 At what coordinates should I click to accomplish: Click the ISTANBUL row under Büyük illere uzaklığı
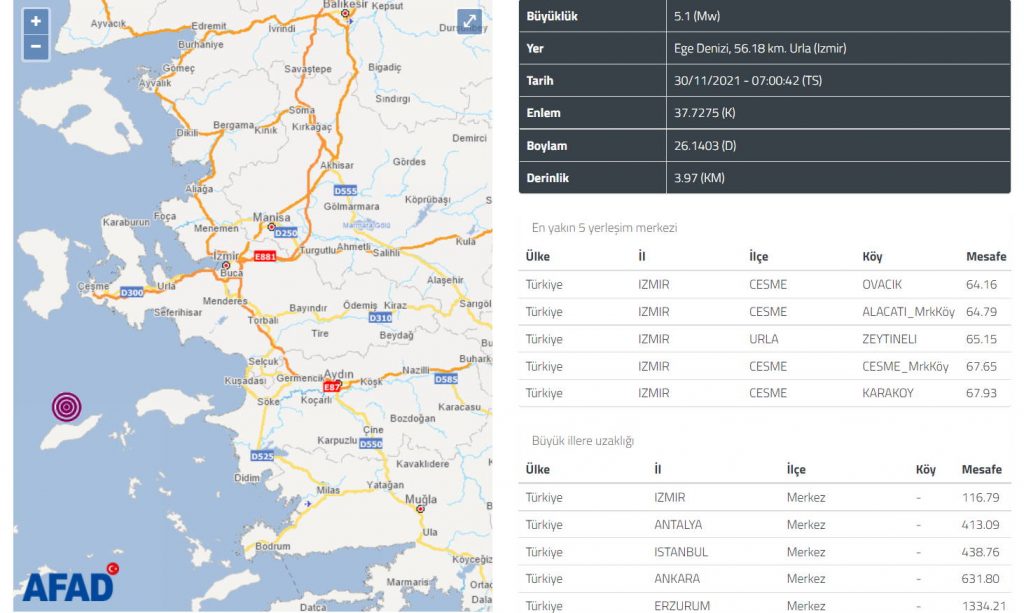(760, 551)
